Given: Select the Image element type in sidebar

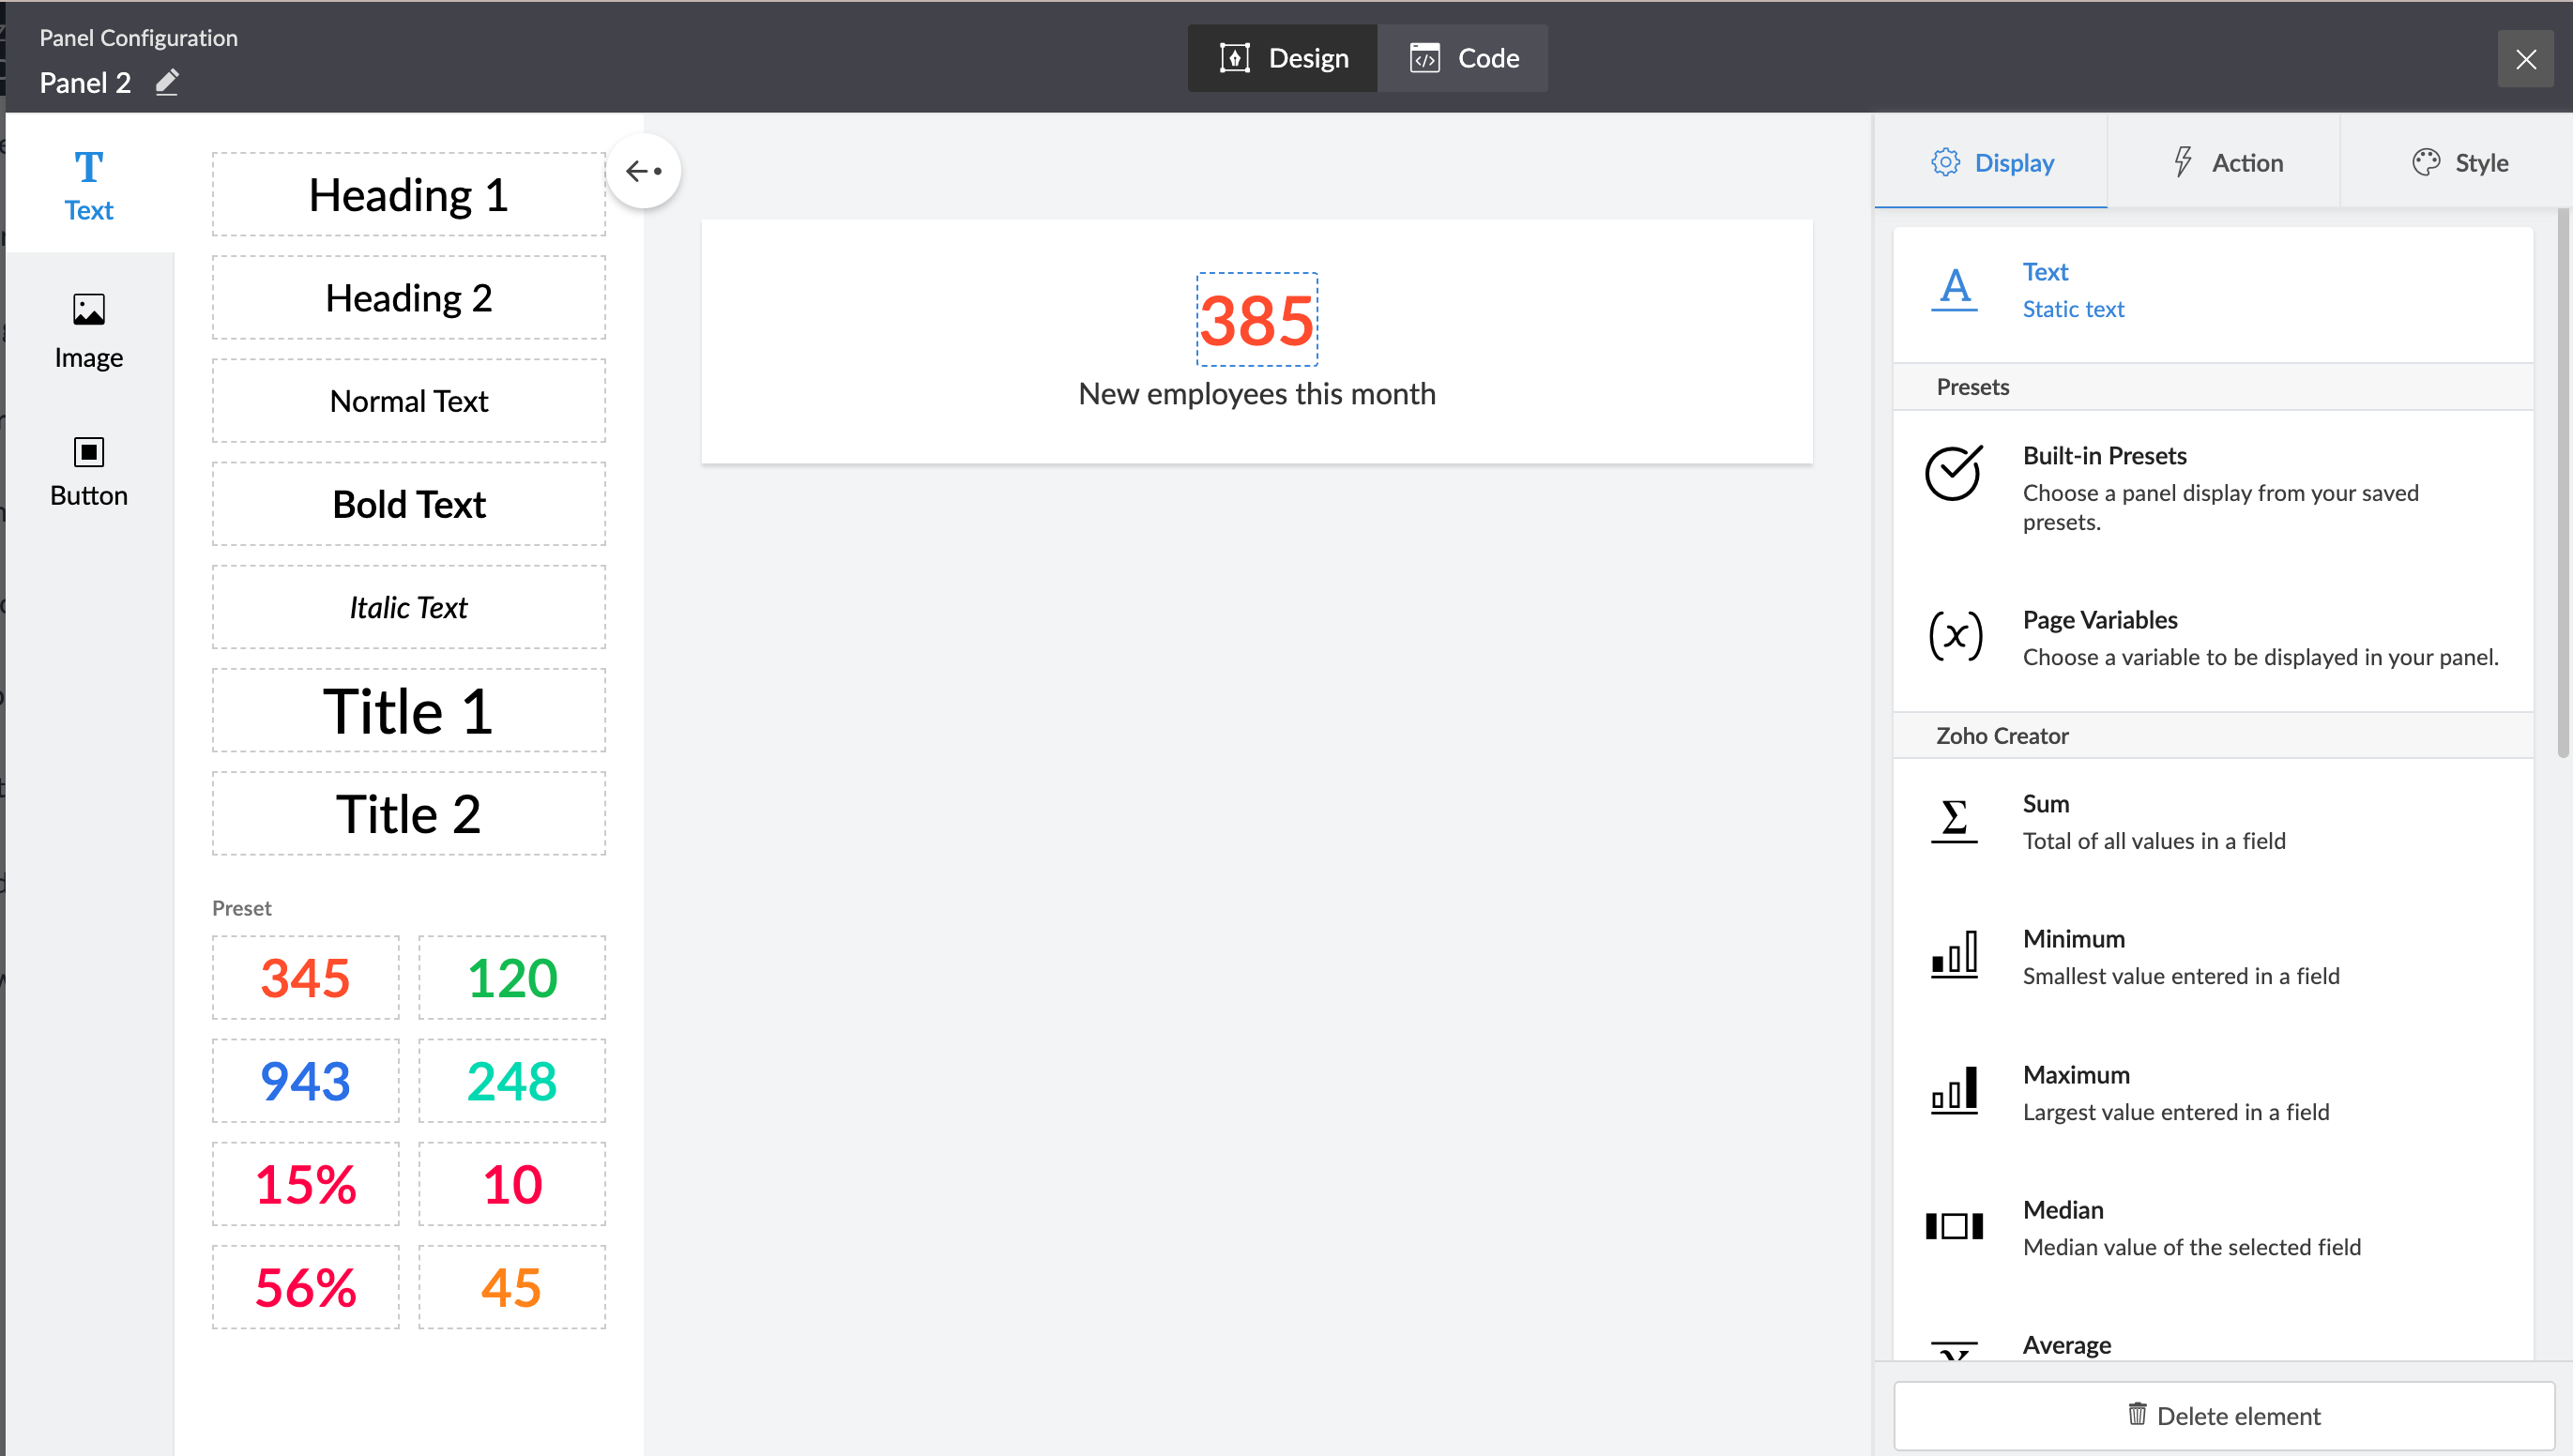Looking at the screenshot, I should (x=88, y=331).
